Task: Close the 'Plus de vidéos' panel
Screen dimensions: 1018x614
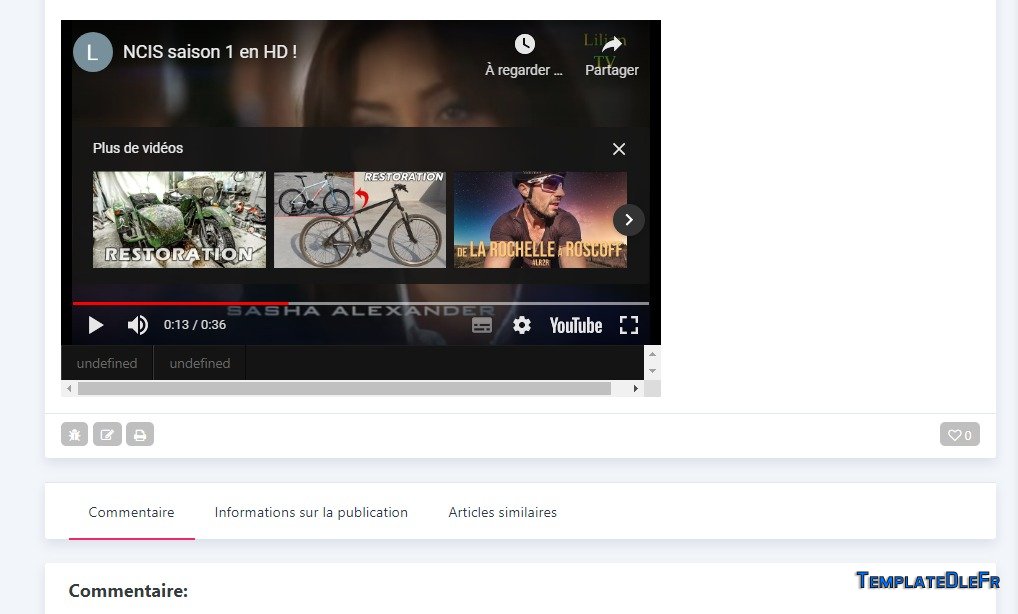Action: (x=619, y=149)
